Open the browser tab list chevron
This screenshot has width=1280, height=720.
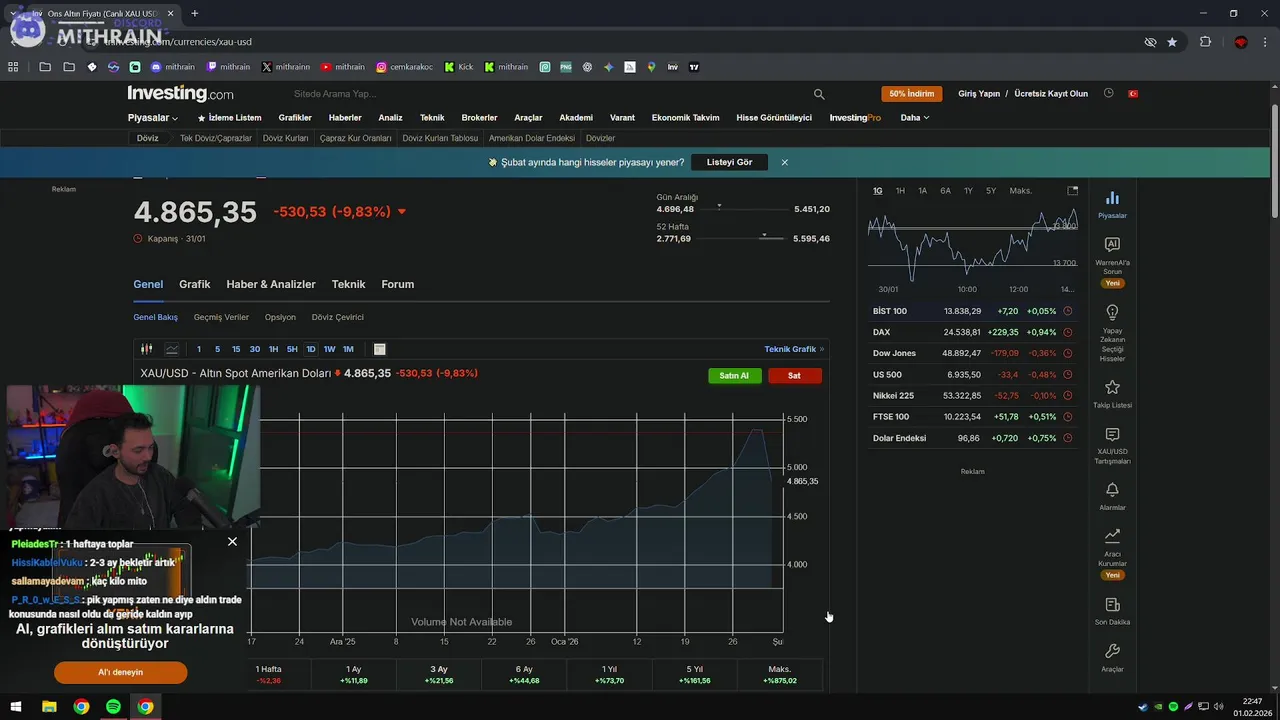pyautogui.click(x=13, y=13)
